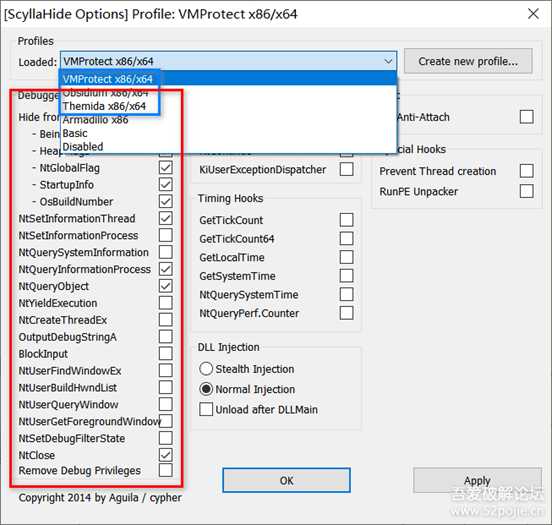The height and width of the screenshot is (525, 552).
Task: Click the Timing Hooks group label
Action: coord(230,198)
